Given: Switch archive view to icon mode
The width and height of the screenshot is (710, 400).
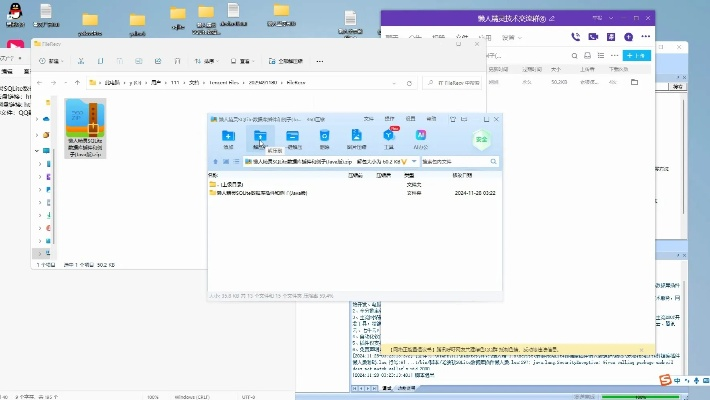Looking at the screenshot, I should click(x=226, y=161).
